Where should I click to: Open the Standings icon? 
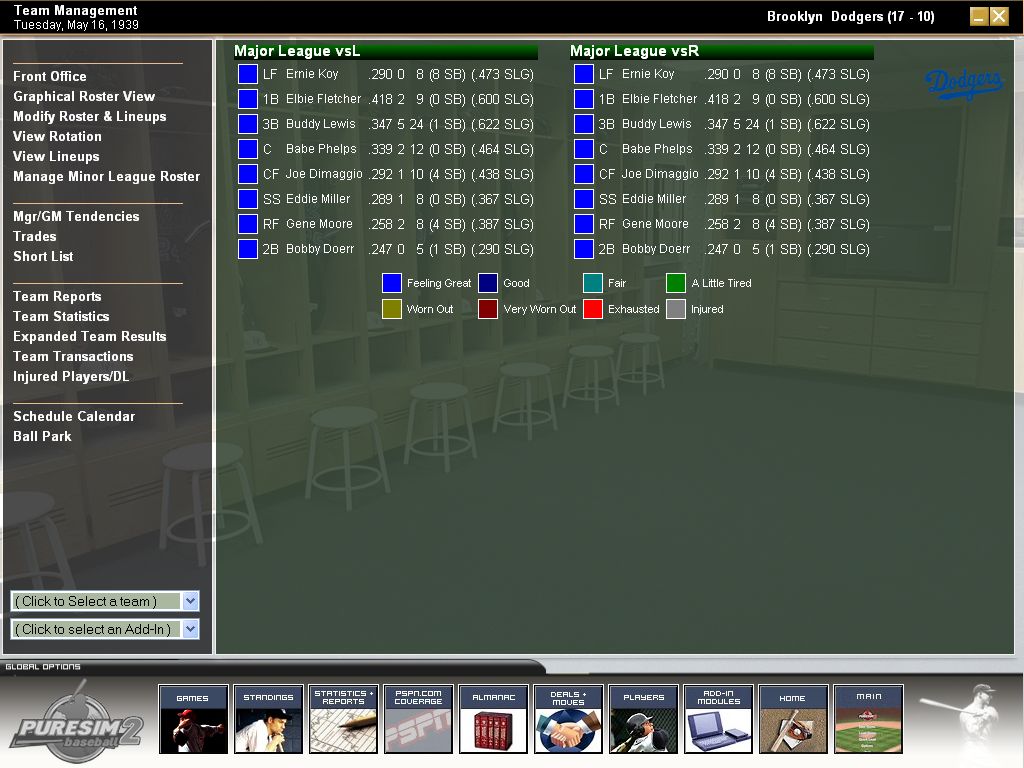coord(268,719)
